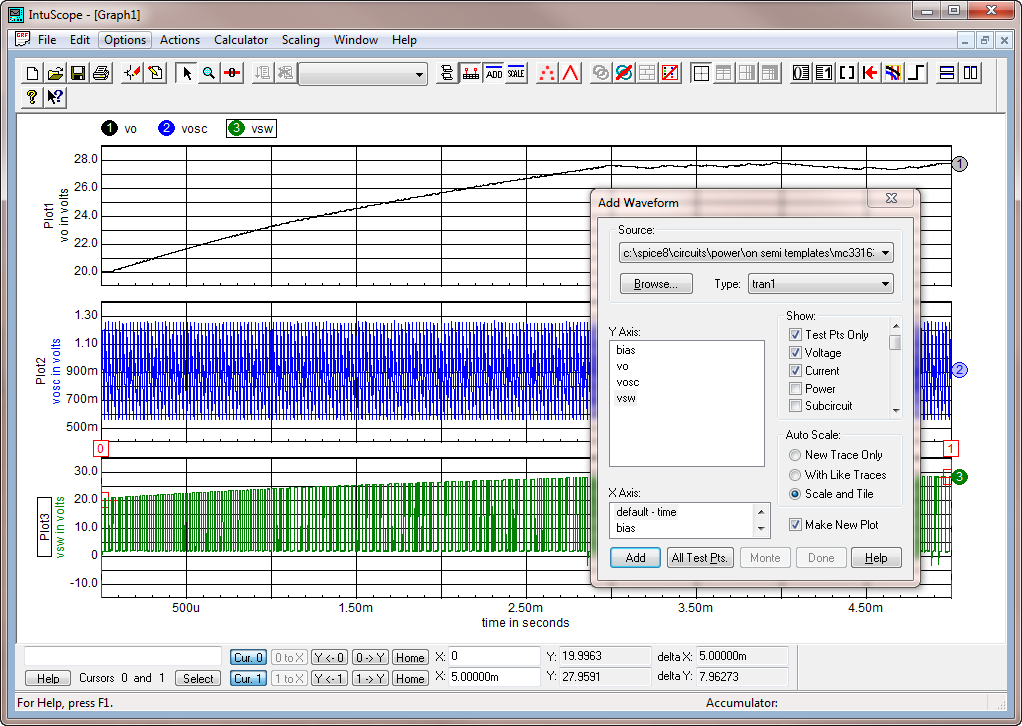Open the toolbar waveform combo box
This screenshot has height=726, width=1022.
[x=419, y=74]
